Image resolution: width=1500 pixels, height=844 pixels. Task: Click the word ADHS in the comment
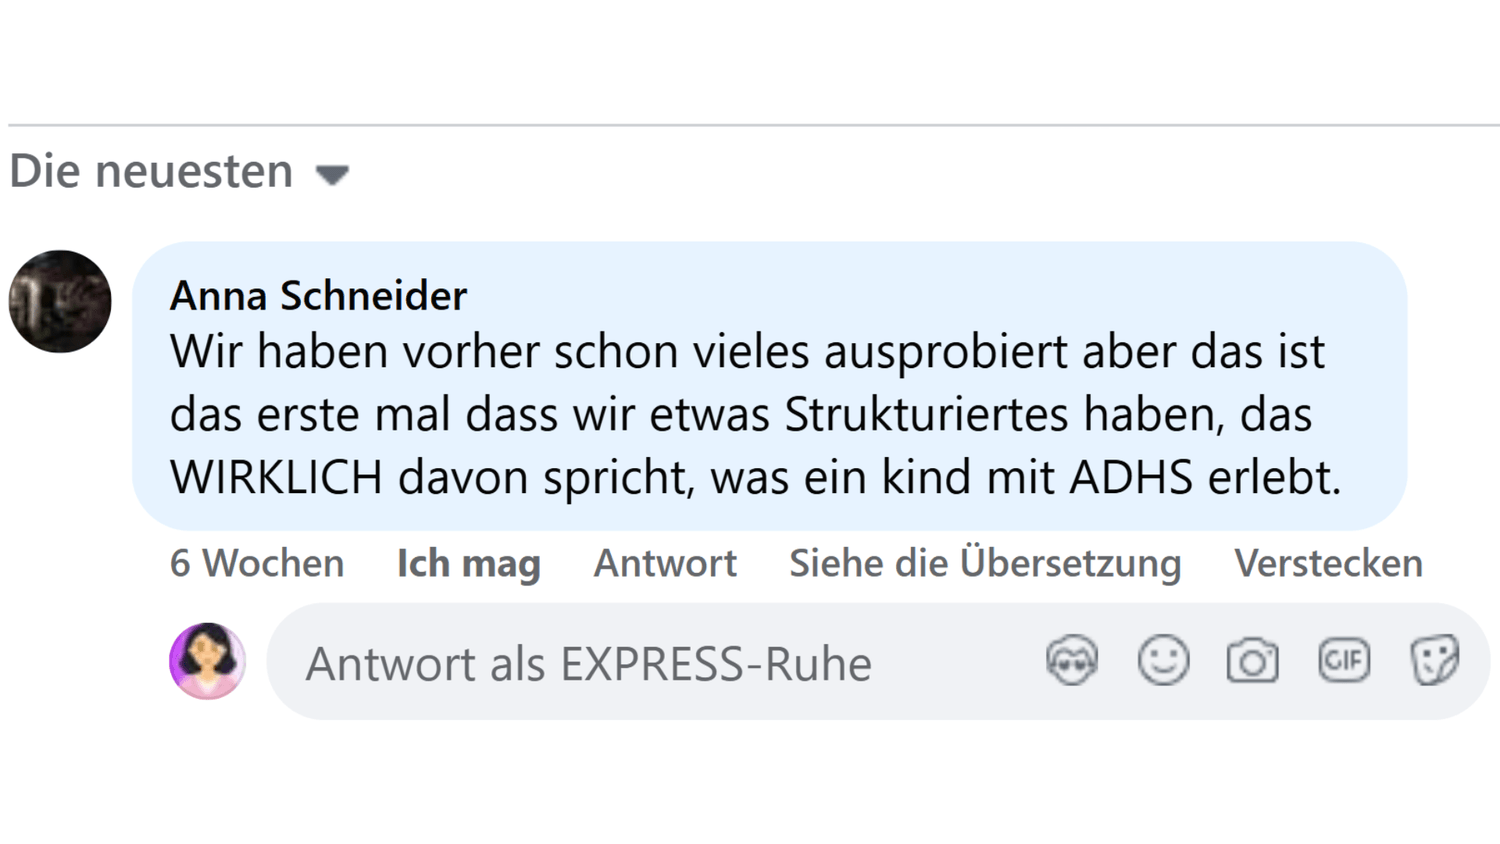coord(1130,477)
